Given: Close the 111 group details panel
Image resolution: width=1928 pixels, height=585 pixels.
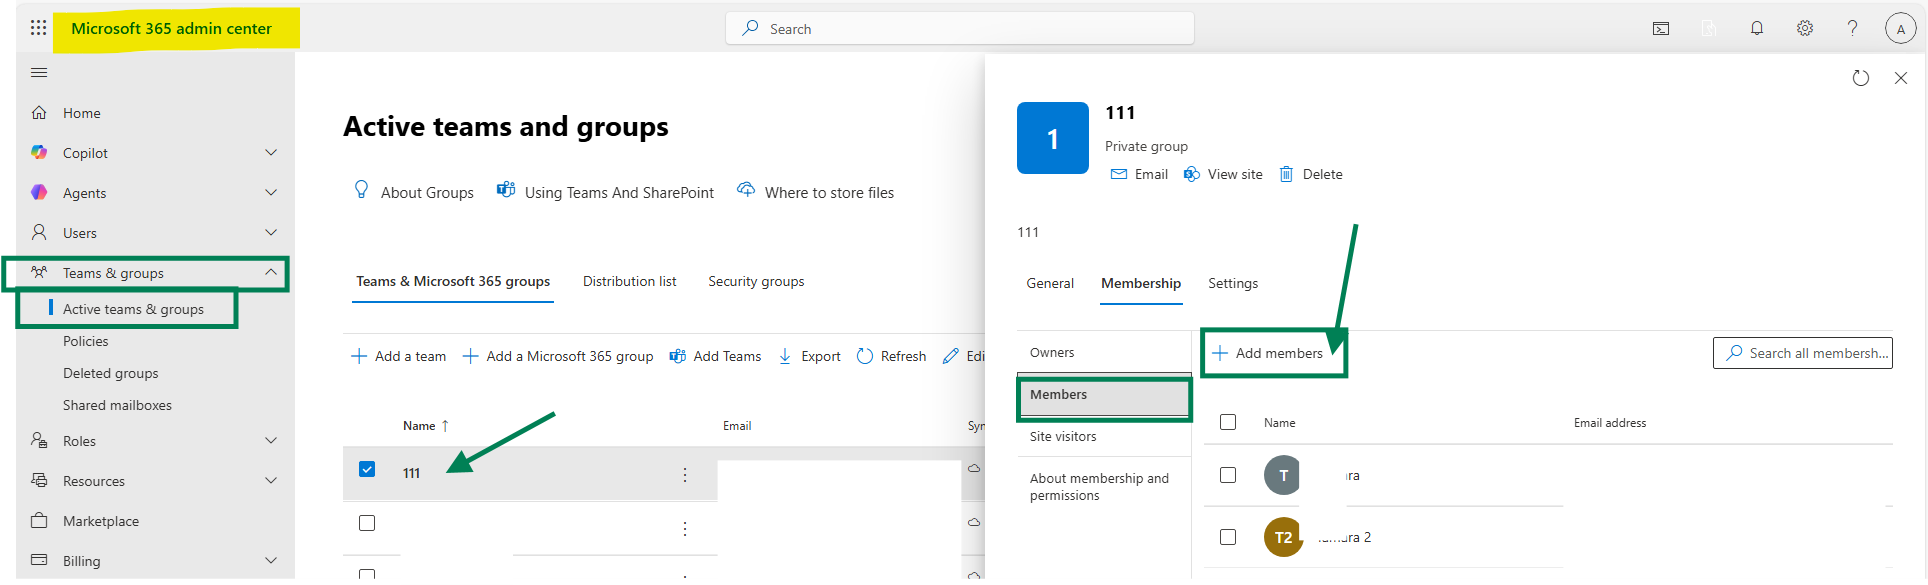Looking at the screenshot, I should [x=1901, y=78].
